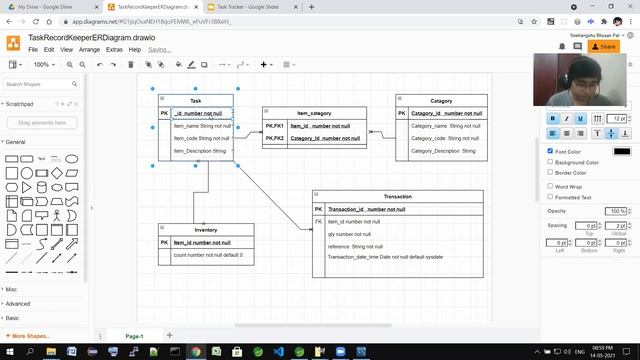
Task: Open the waypoints connector style dropdown
Action: [x=243, y=64]
